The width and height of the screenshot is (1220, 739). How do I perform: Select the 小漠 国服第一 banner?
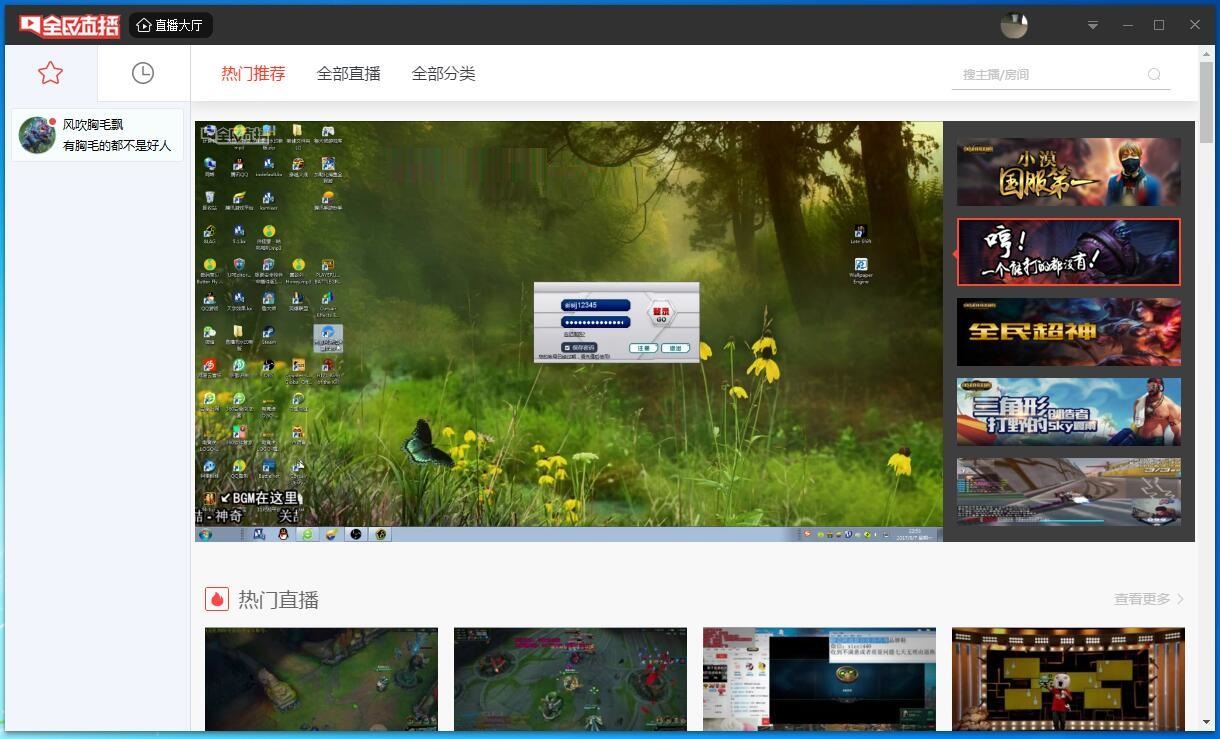[1068, 172]
